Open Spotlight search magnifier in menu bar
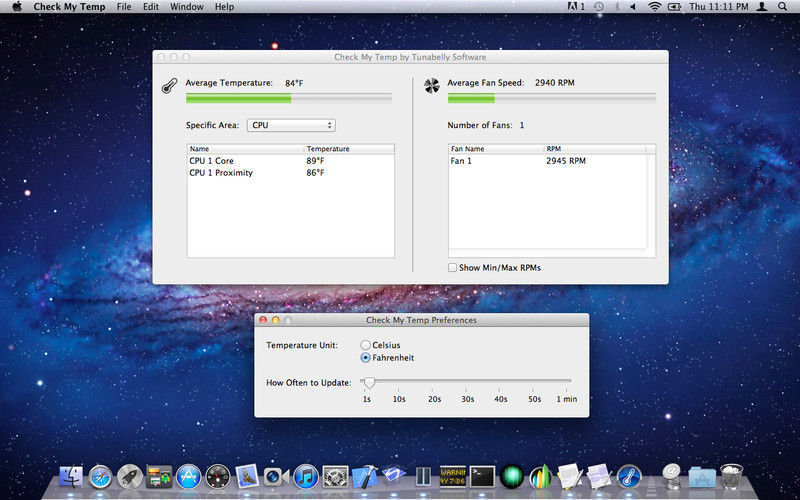This screenshot has width=800, height=500. coord(782,7)
